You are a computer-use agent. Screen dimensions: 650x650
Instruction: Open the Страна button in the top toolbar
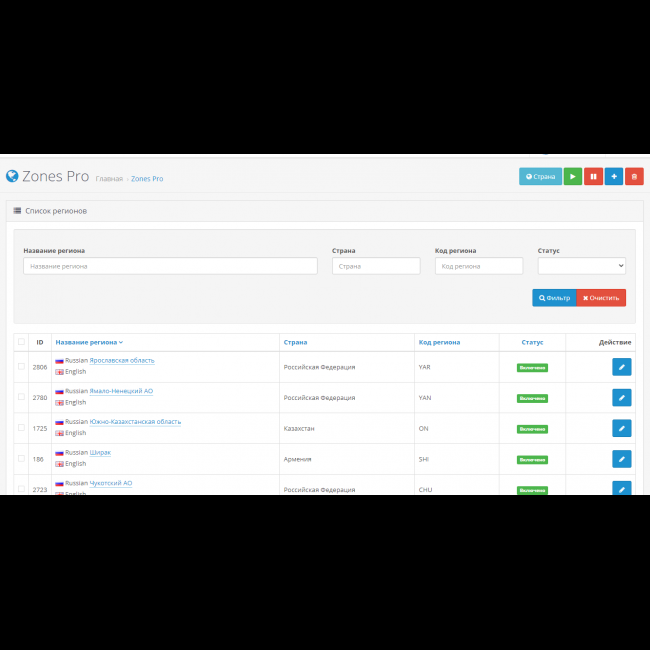pos(540,176)
